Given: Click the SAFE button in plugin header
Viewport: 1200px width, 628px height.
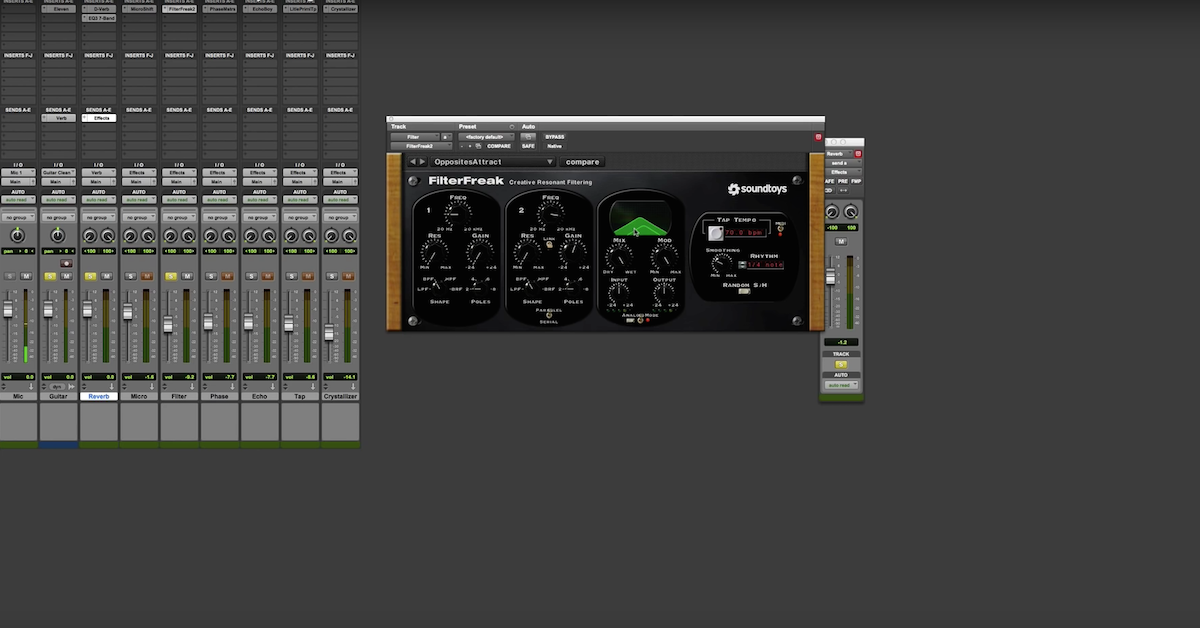Looking at the screenshot, I should coord(528,146).
